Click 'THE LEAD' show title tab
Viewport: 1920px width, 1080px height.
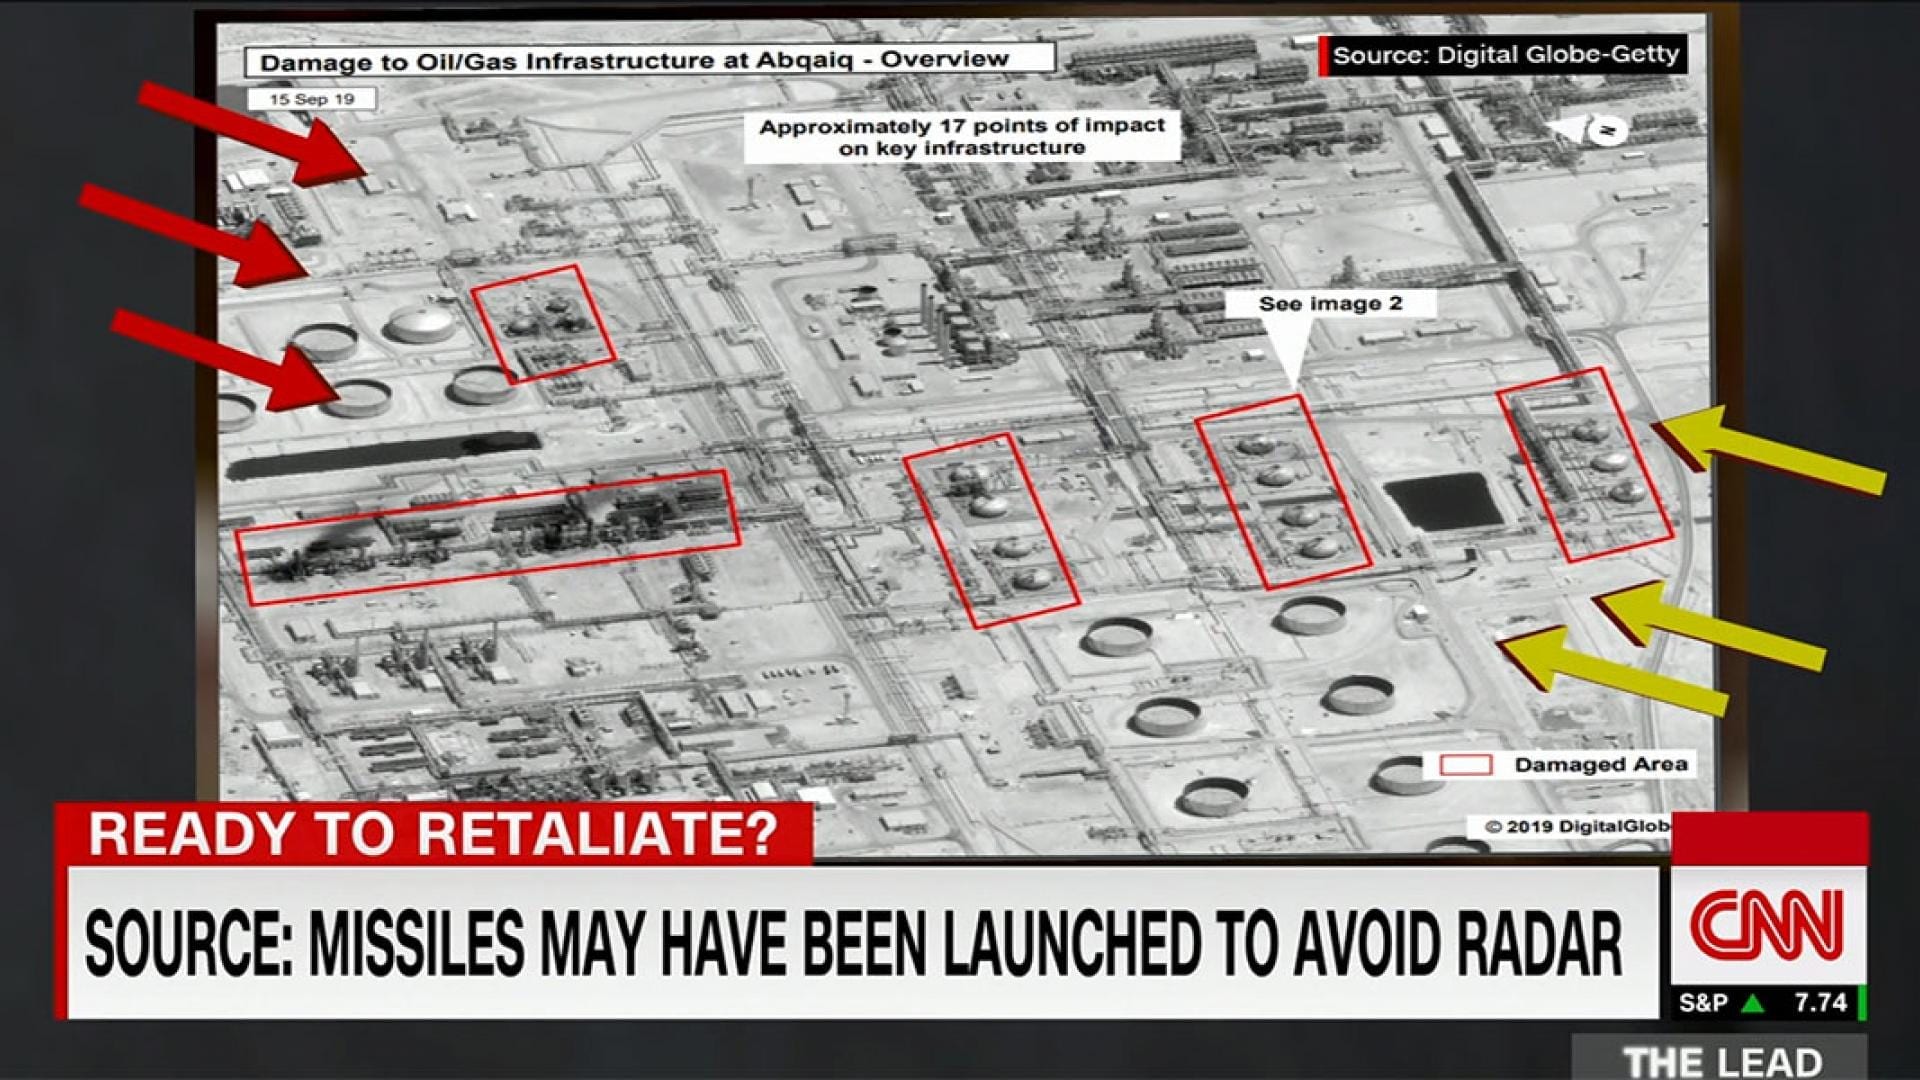click(1720, 1059)
